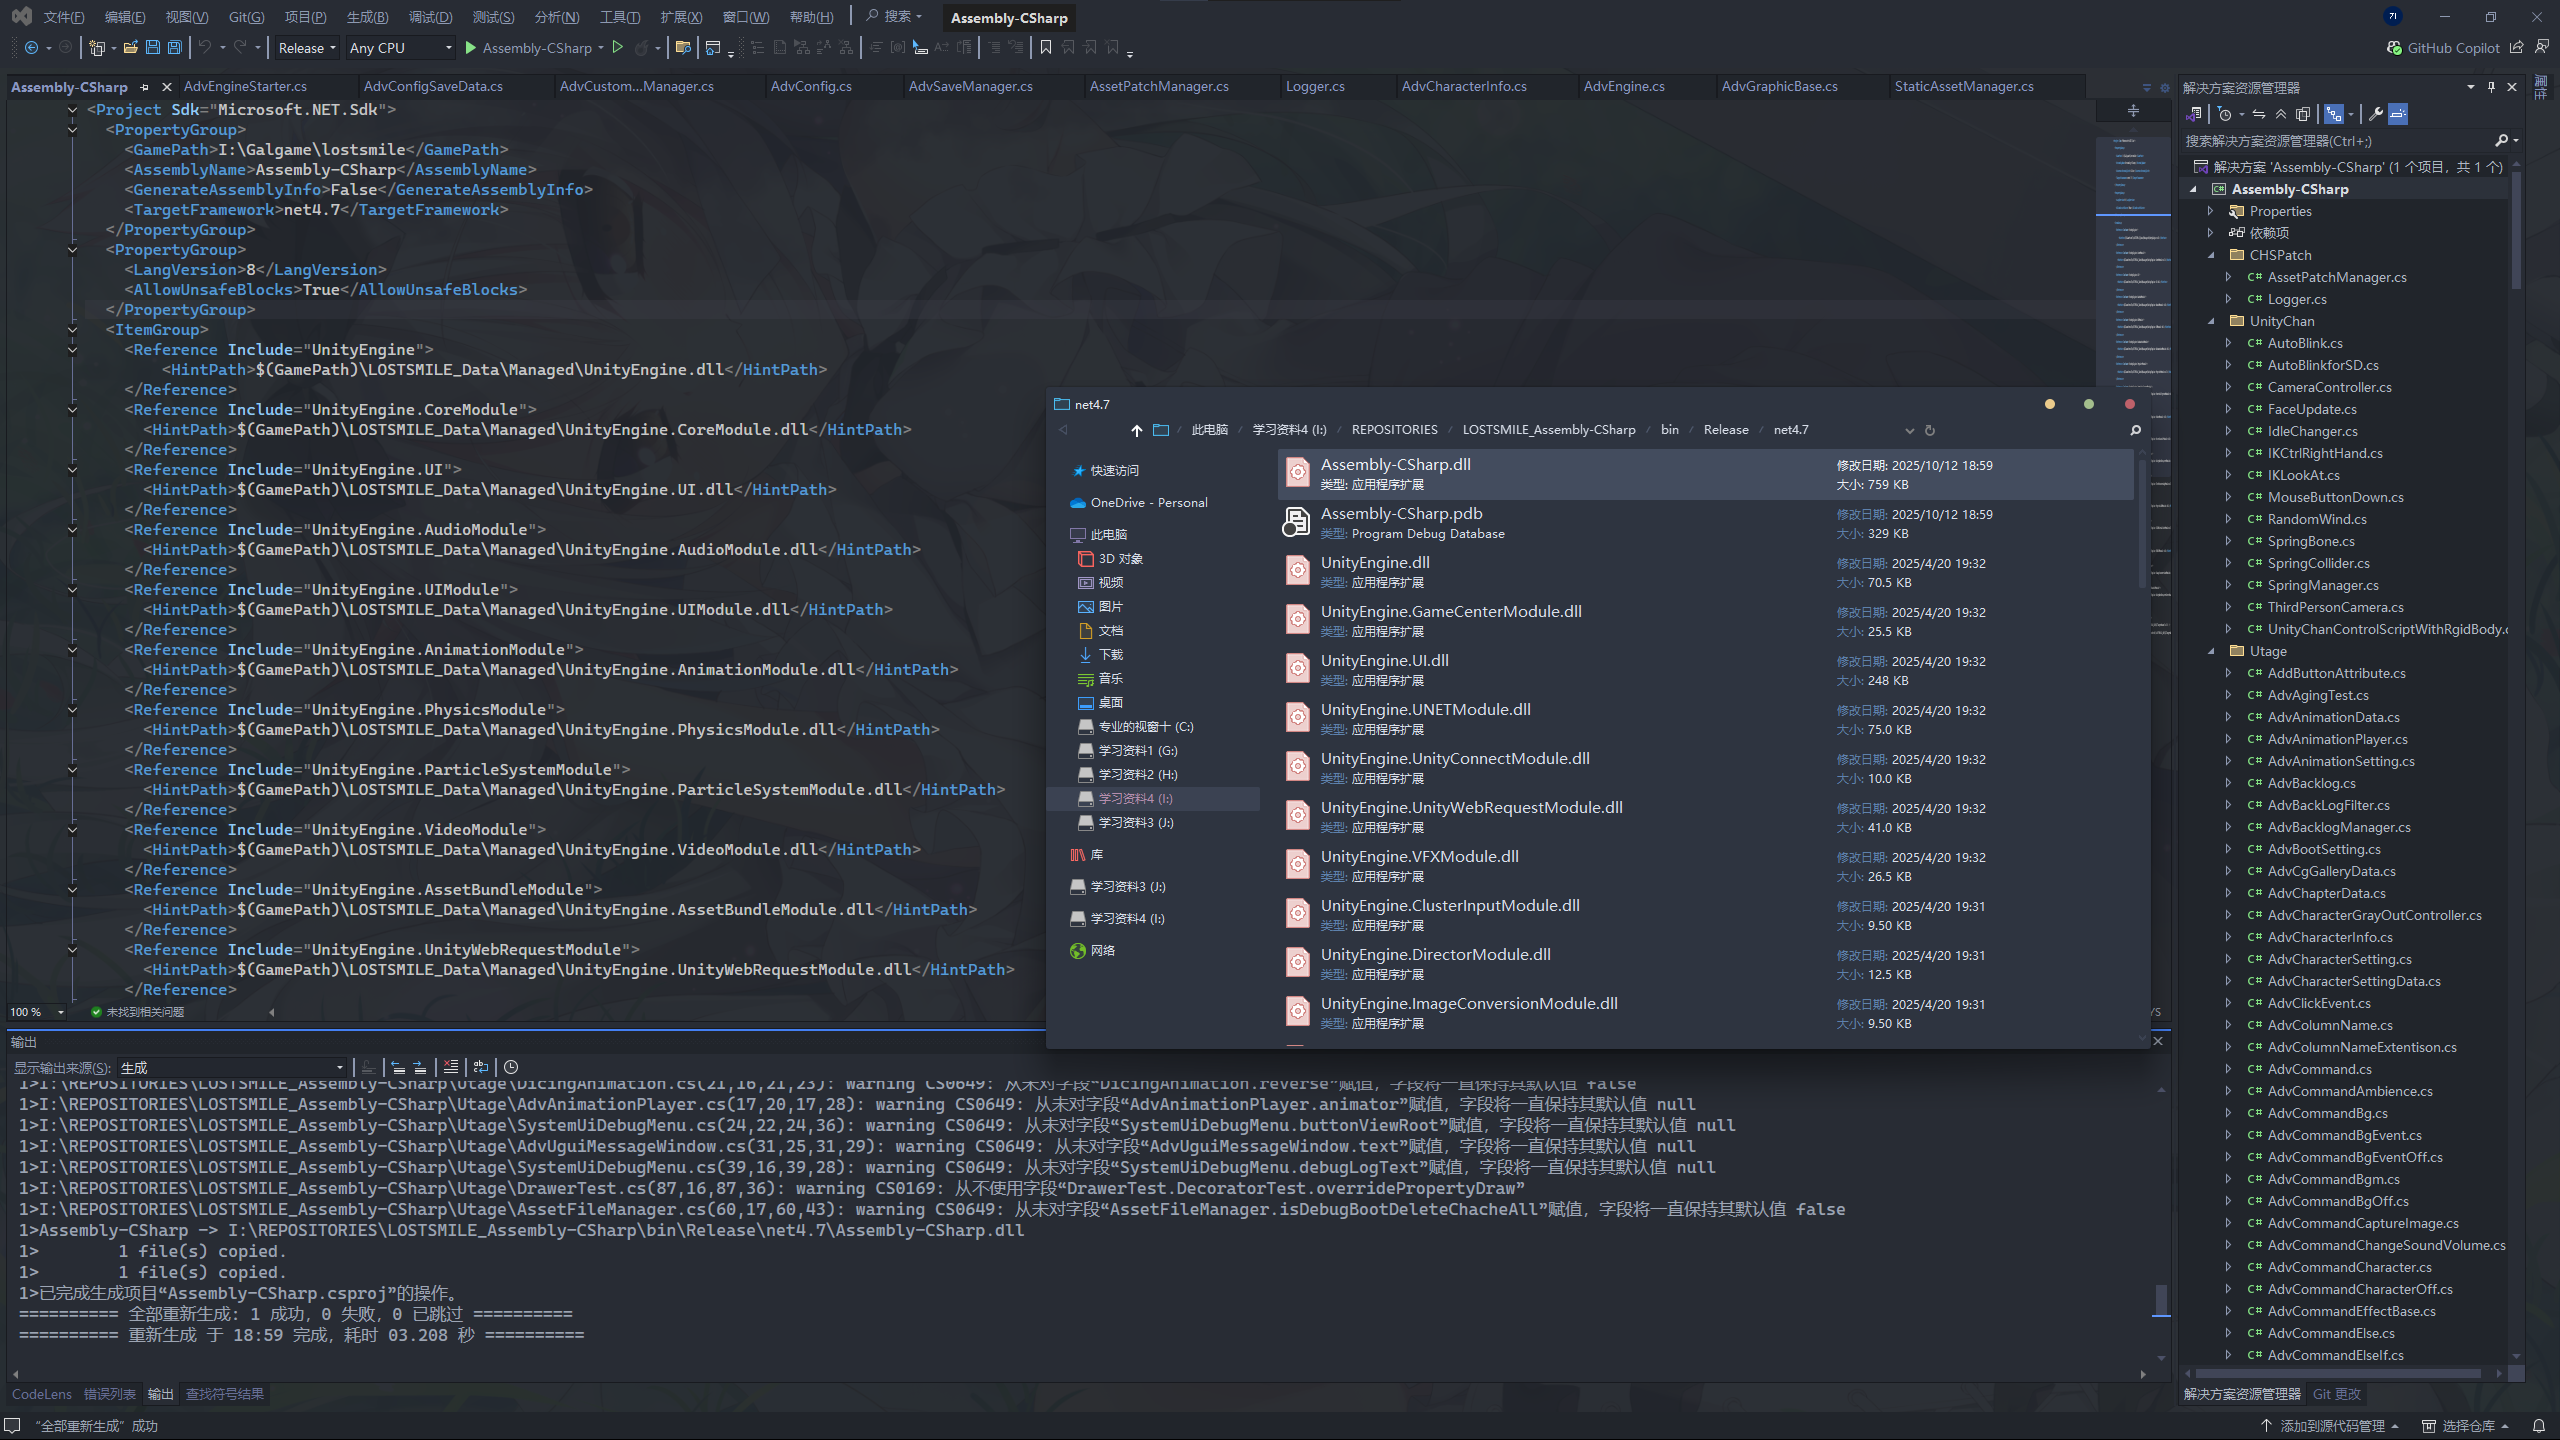Switch to the AdvEngine.cs tab
Viewport: 2560px width, 1440px height.
point(1624,87)
